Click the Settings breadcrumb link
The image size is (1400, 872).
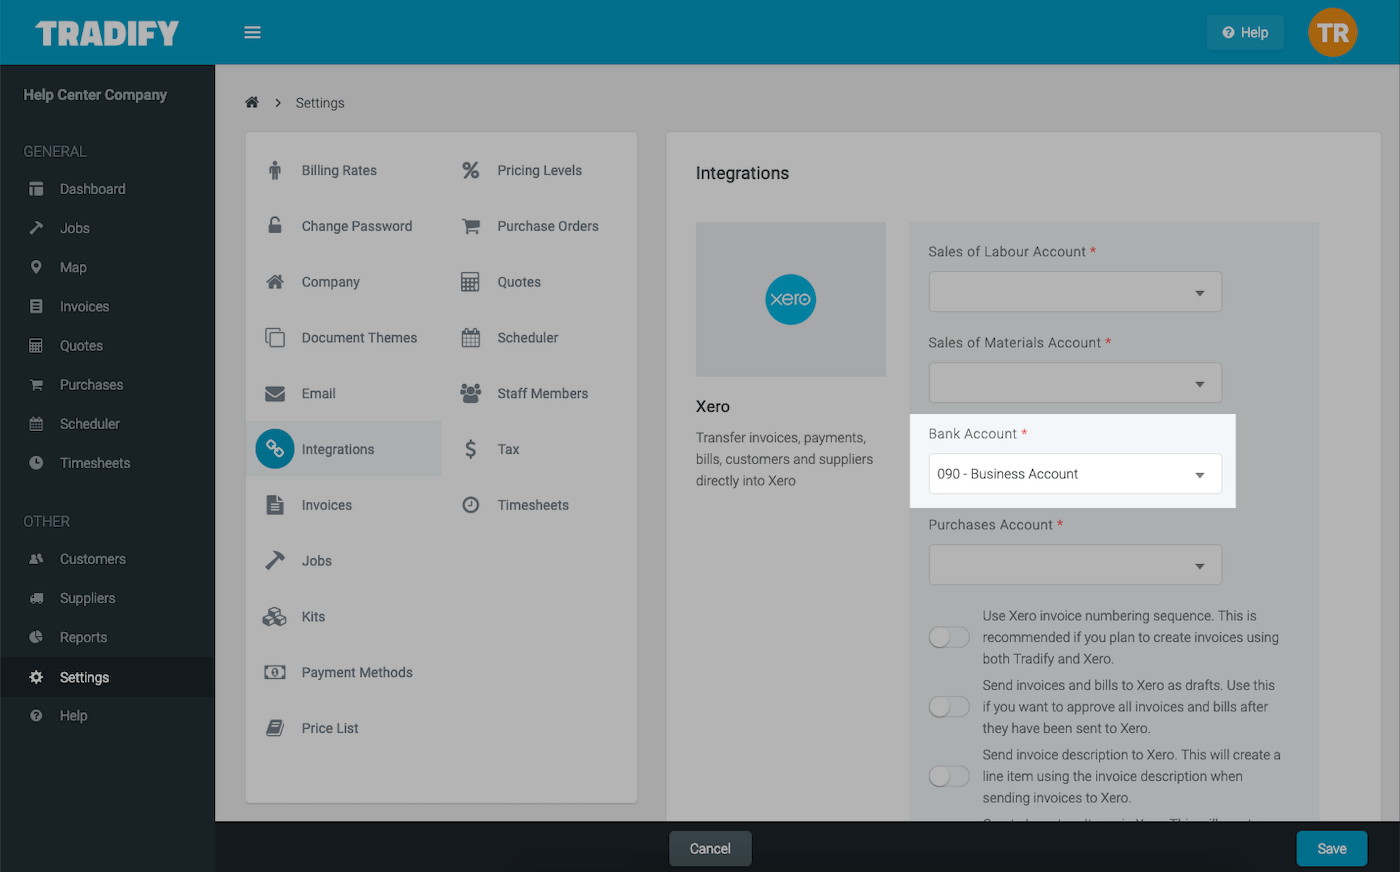pyautogui.click(x=320, y=103)
